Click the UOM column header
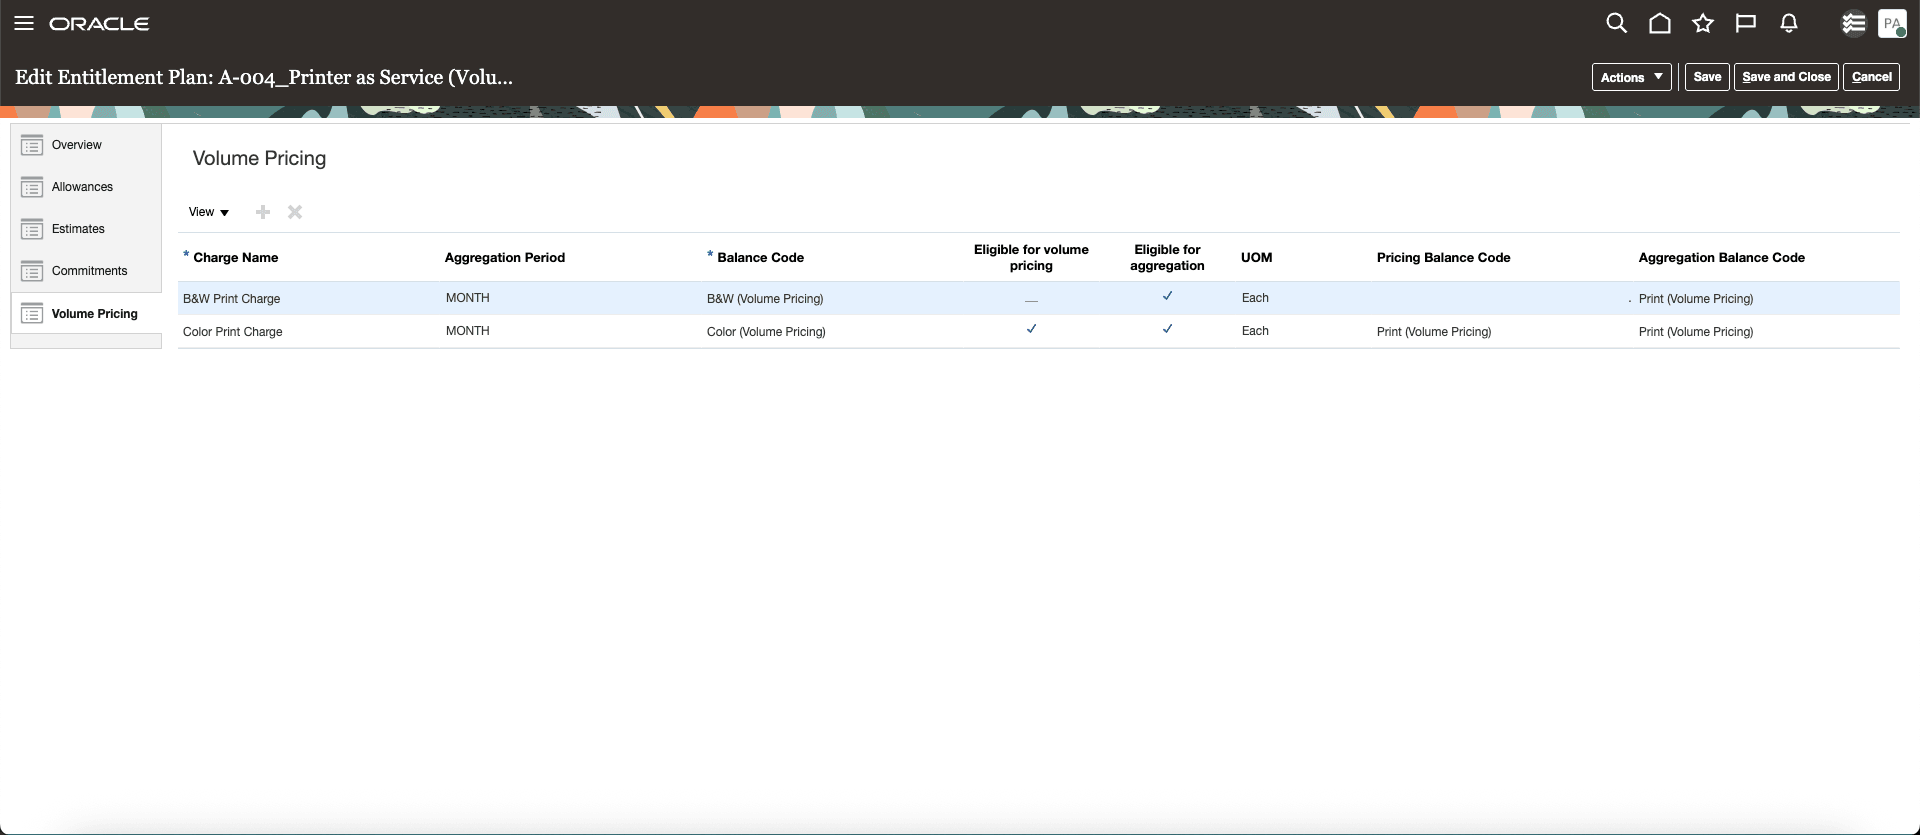Viewport: 1920px width, 835px height. point(1256,257)
